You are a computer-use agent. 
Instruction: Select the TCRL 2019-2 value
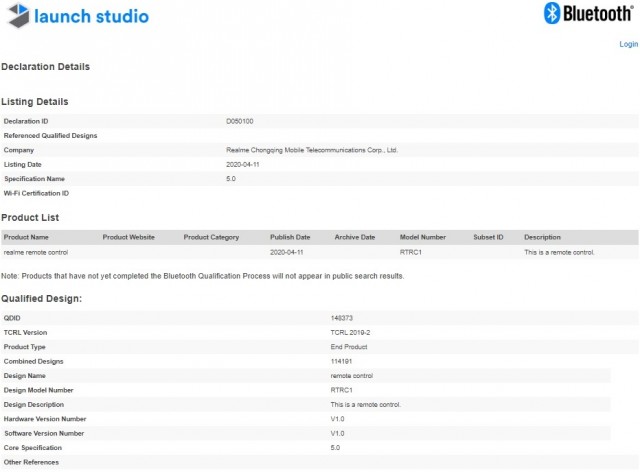pyautogui.click(x=350, y=332)
